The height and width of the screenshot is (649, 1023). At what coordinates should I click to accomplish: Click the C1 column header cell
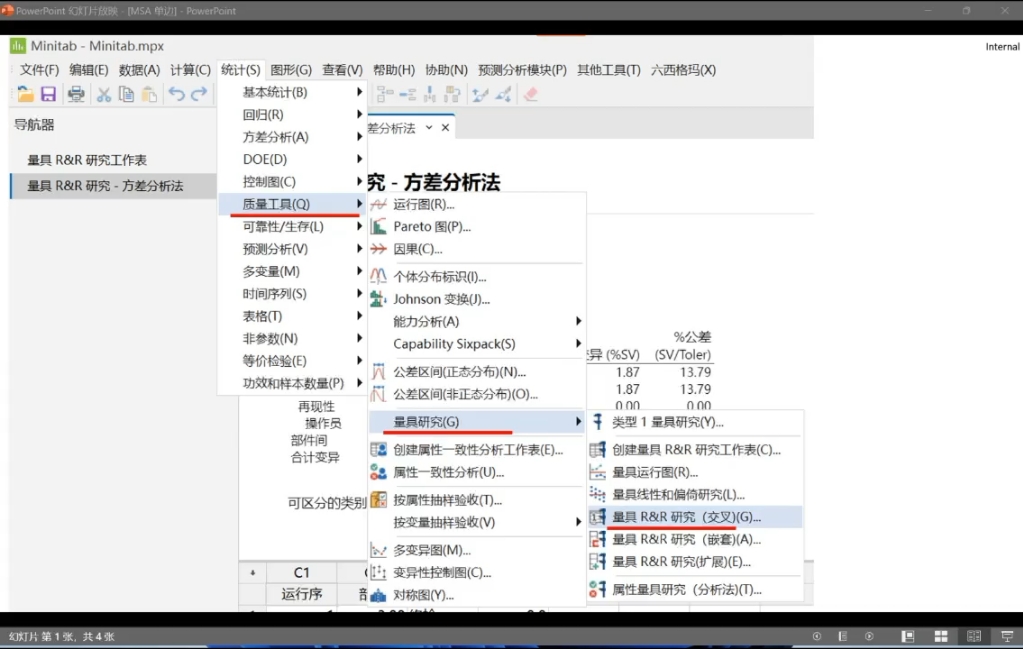pos(302,571)
